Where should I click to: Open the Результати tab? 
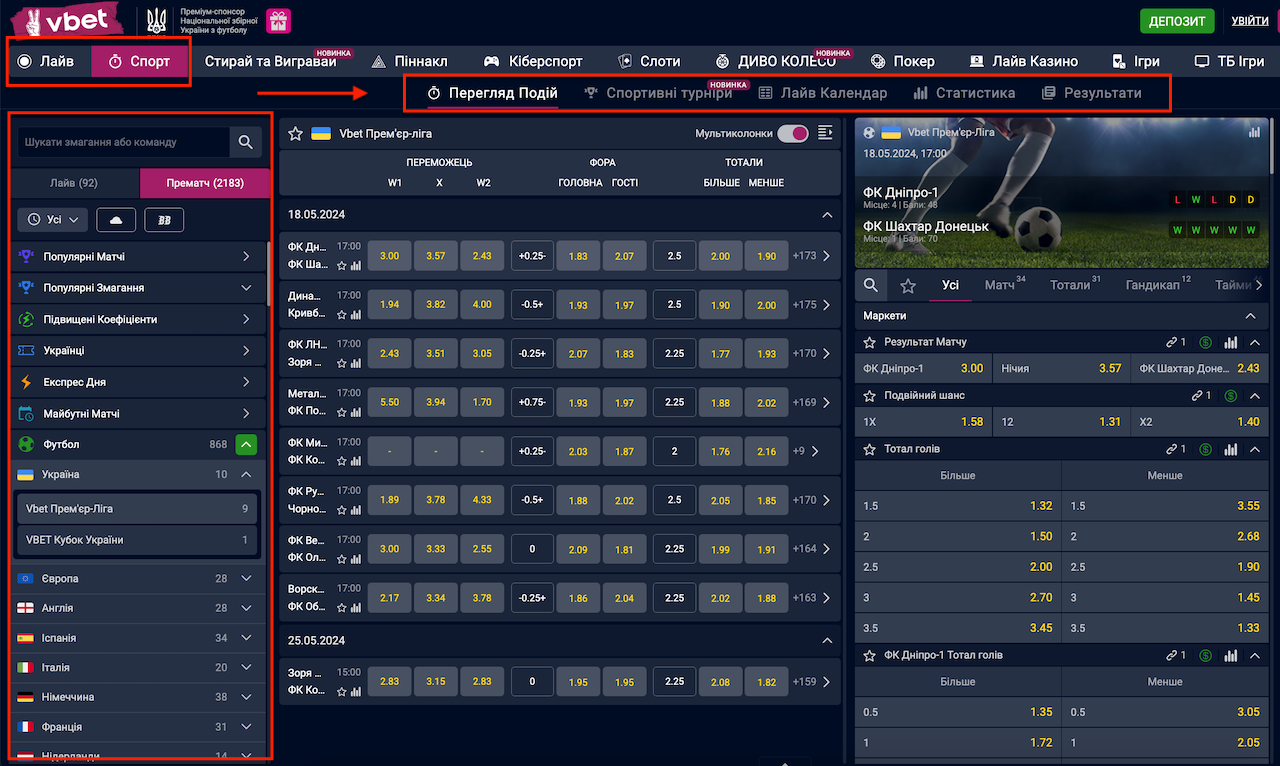(x=1091, y=93)
